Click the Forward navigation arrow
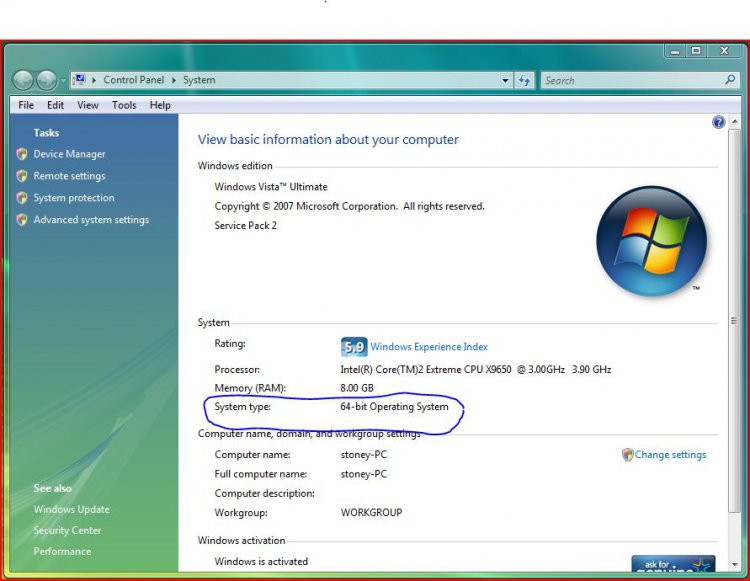The width and height of the screenshot is (750, 581). coord(47,80)
